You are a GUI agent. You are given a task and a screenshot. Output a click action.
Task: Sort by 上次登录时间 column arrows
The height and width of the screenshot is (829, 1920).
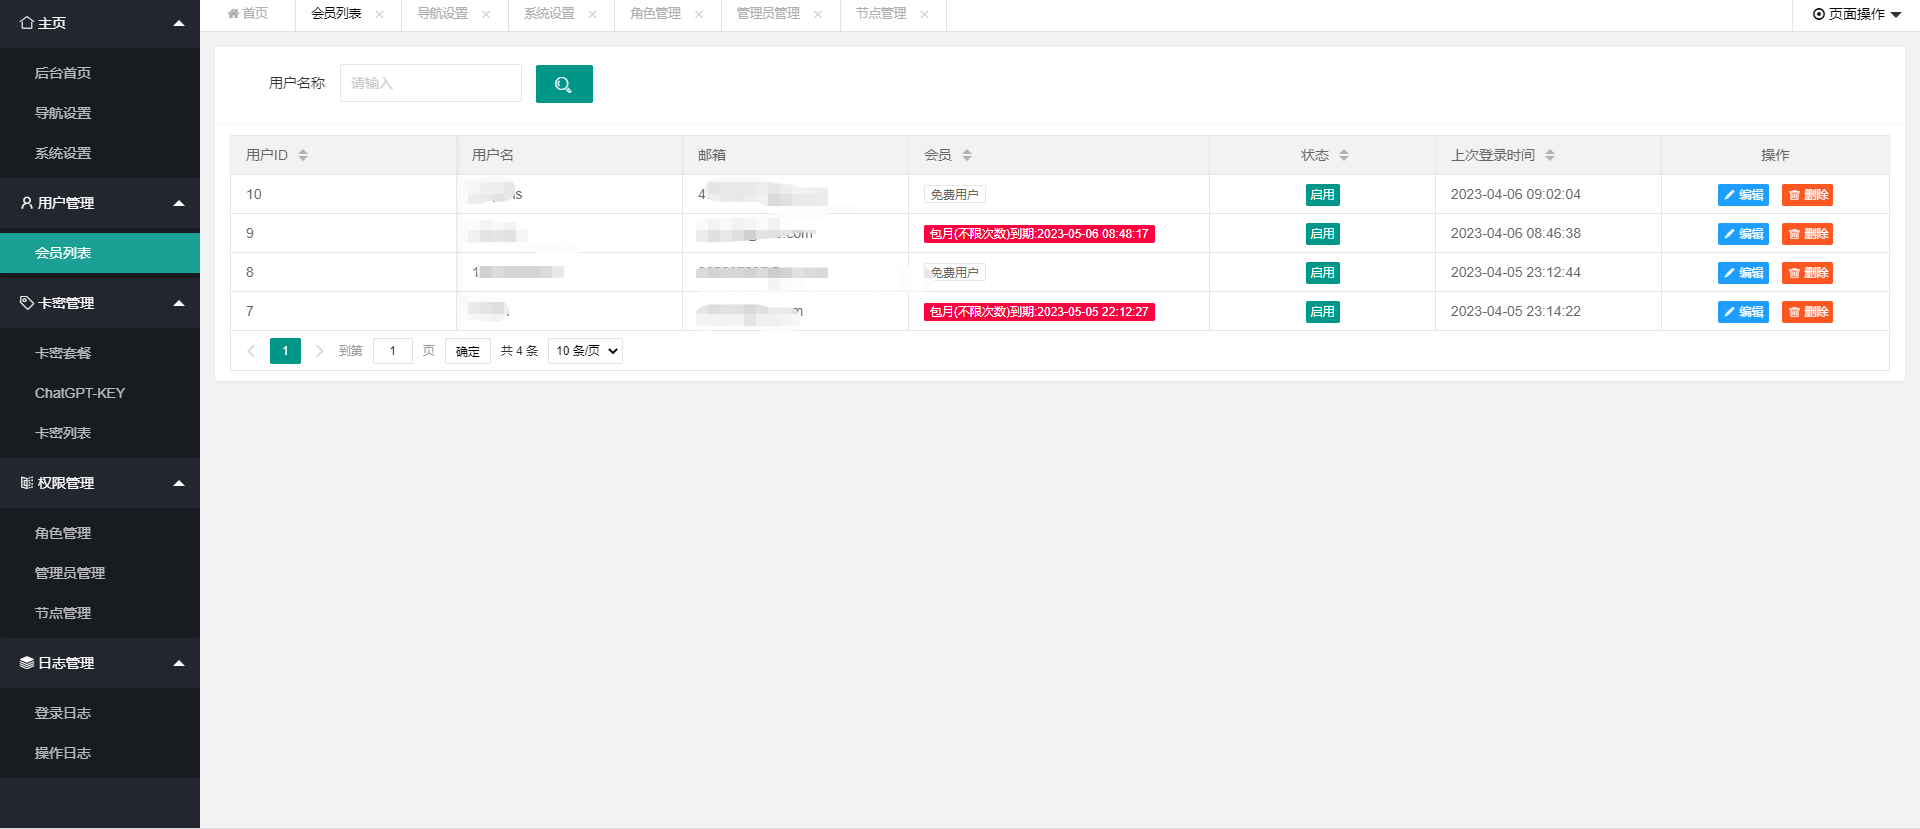[1550, 155]
